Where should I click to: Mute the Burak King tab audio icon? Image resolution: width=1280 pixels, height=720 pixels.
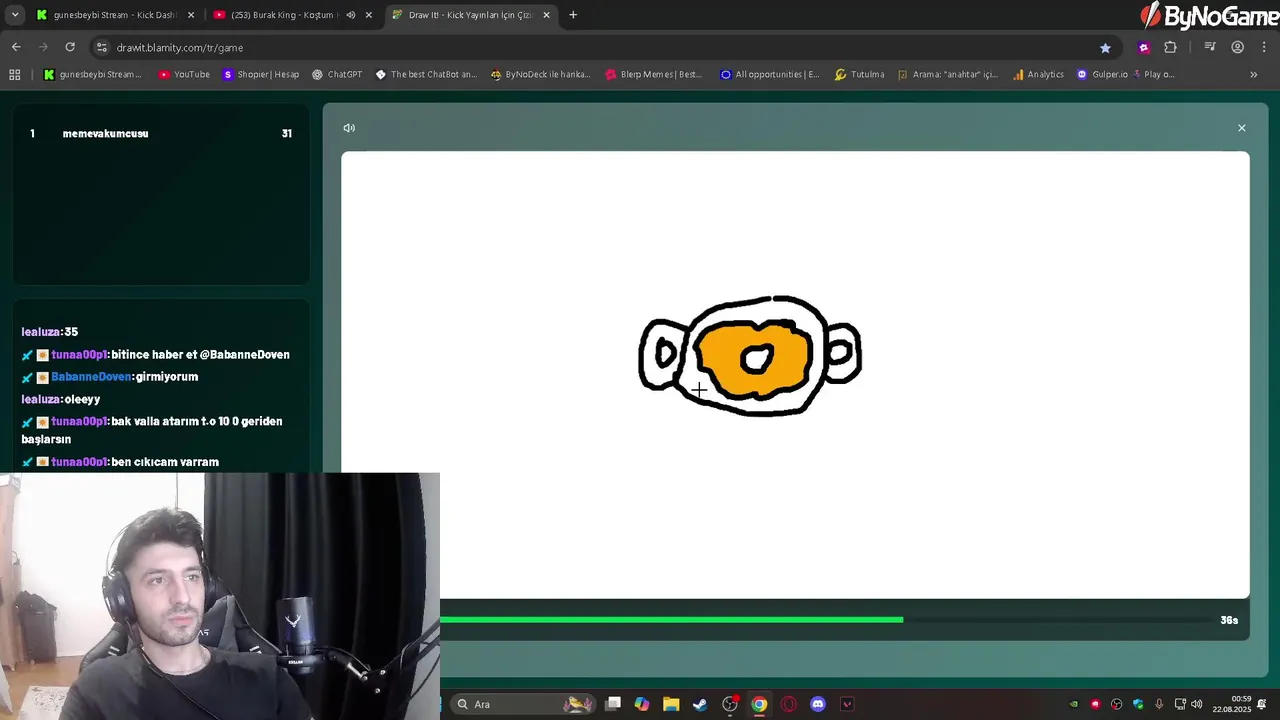[x=350, y=15]
